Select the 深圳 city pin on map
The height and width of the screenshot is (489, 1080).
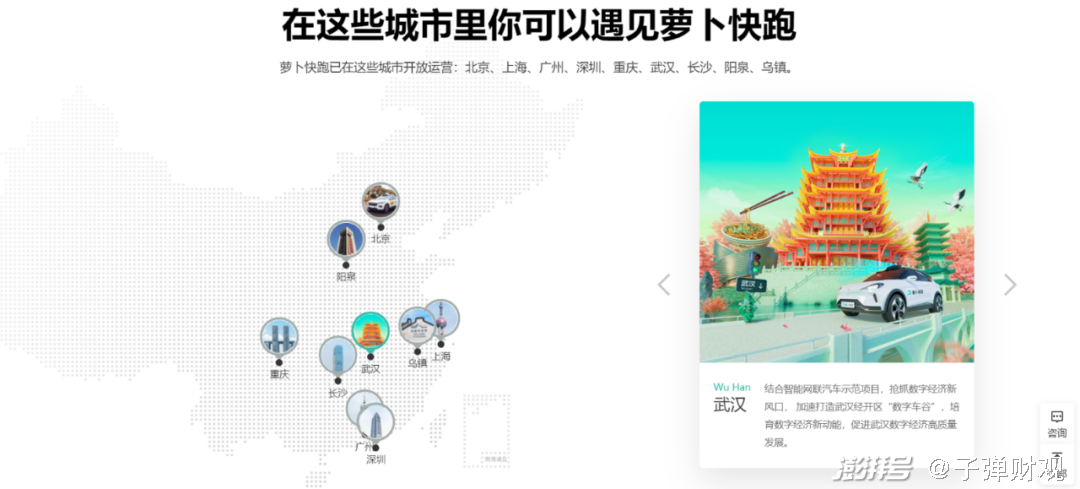click(x=375, y=422)
